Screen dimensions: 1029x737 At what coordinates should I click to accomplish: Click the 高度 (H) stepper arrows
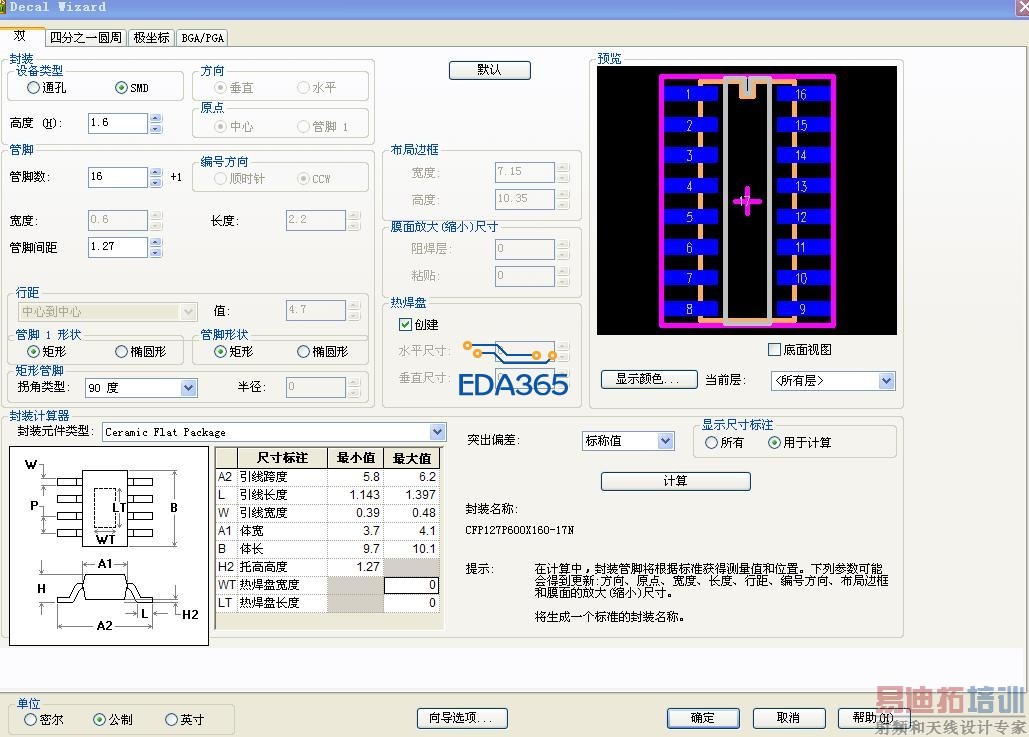coord(156,123)
